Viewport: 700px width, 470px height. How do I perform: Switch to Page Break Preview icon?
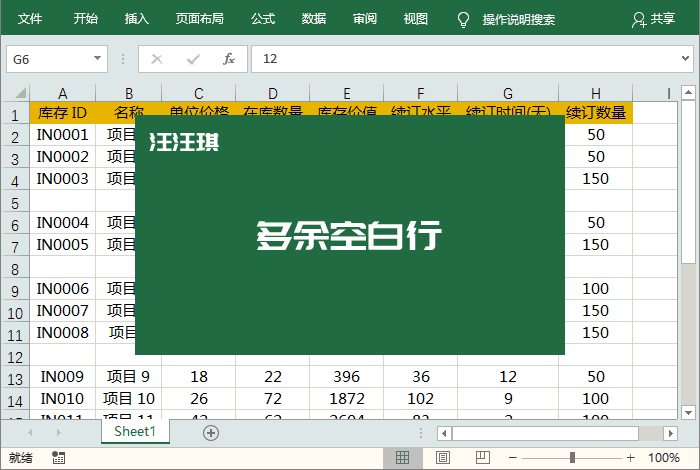click(483, 458)
